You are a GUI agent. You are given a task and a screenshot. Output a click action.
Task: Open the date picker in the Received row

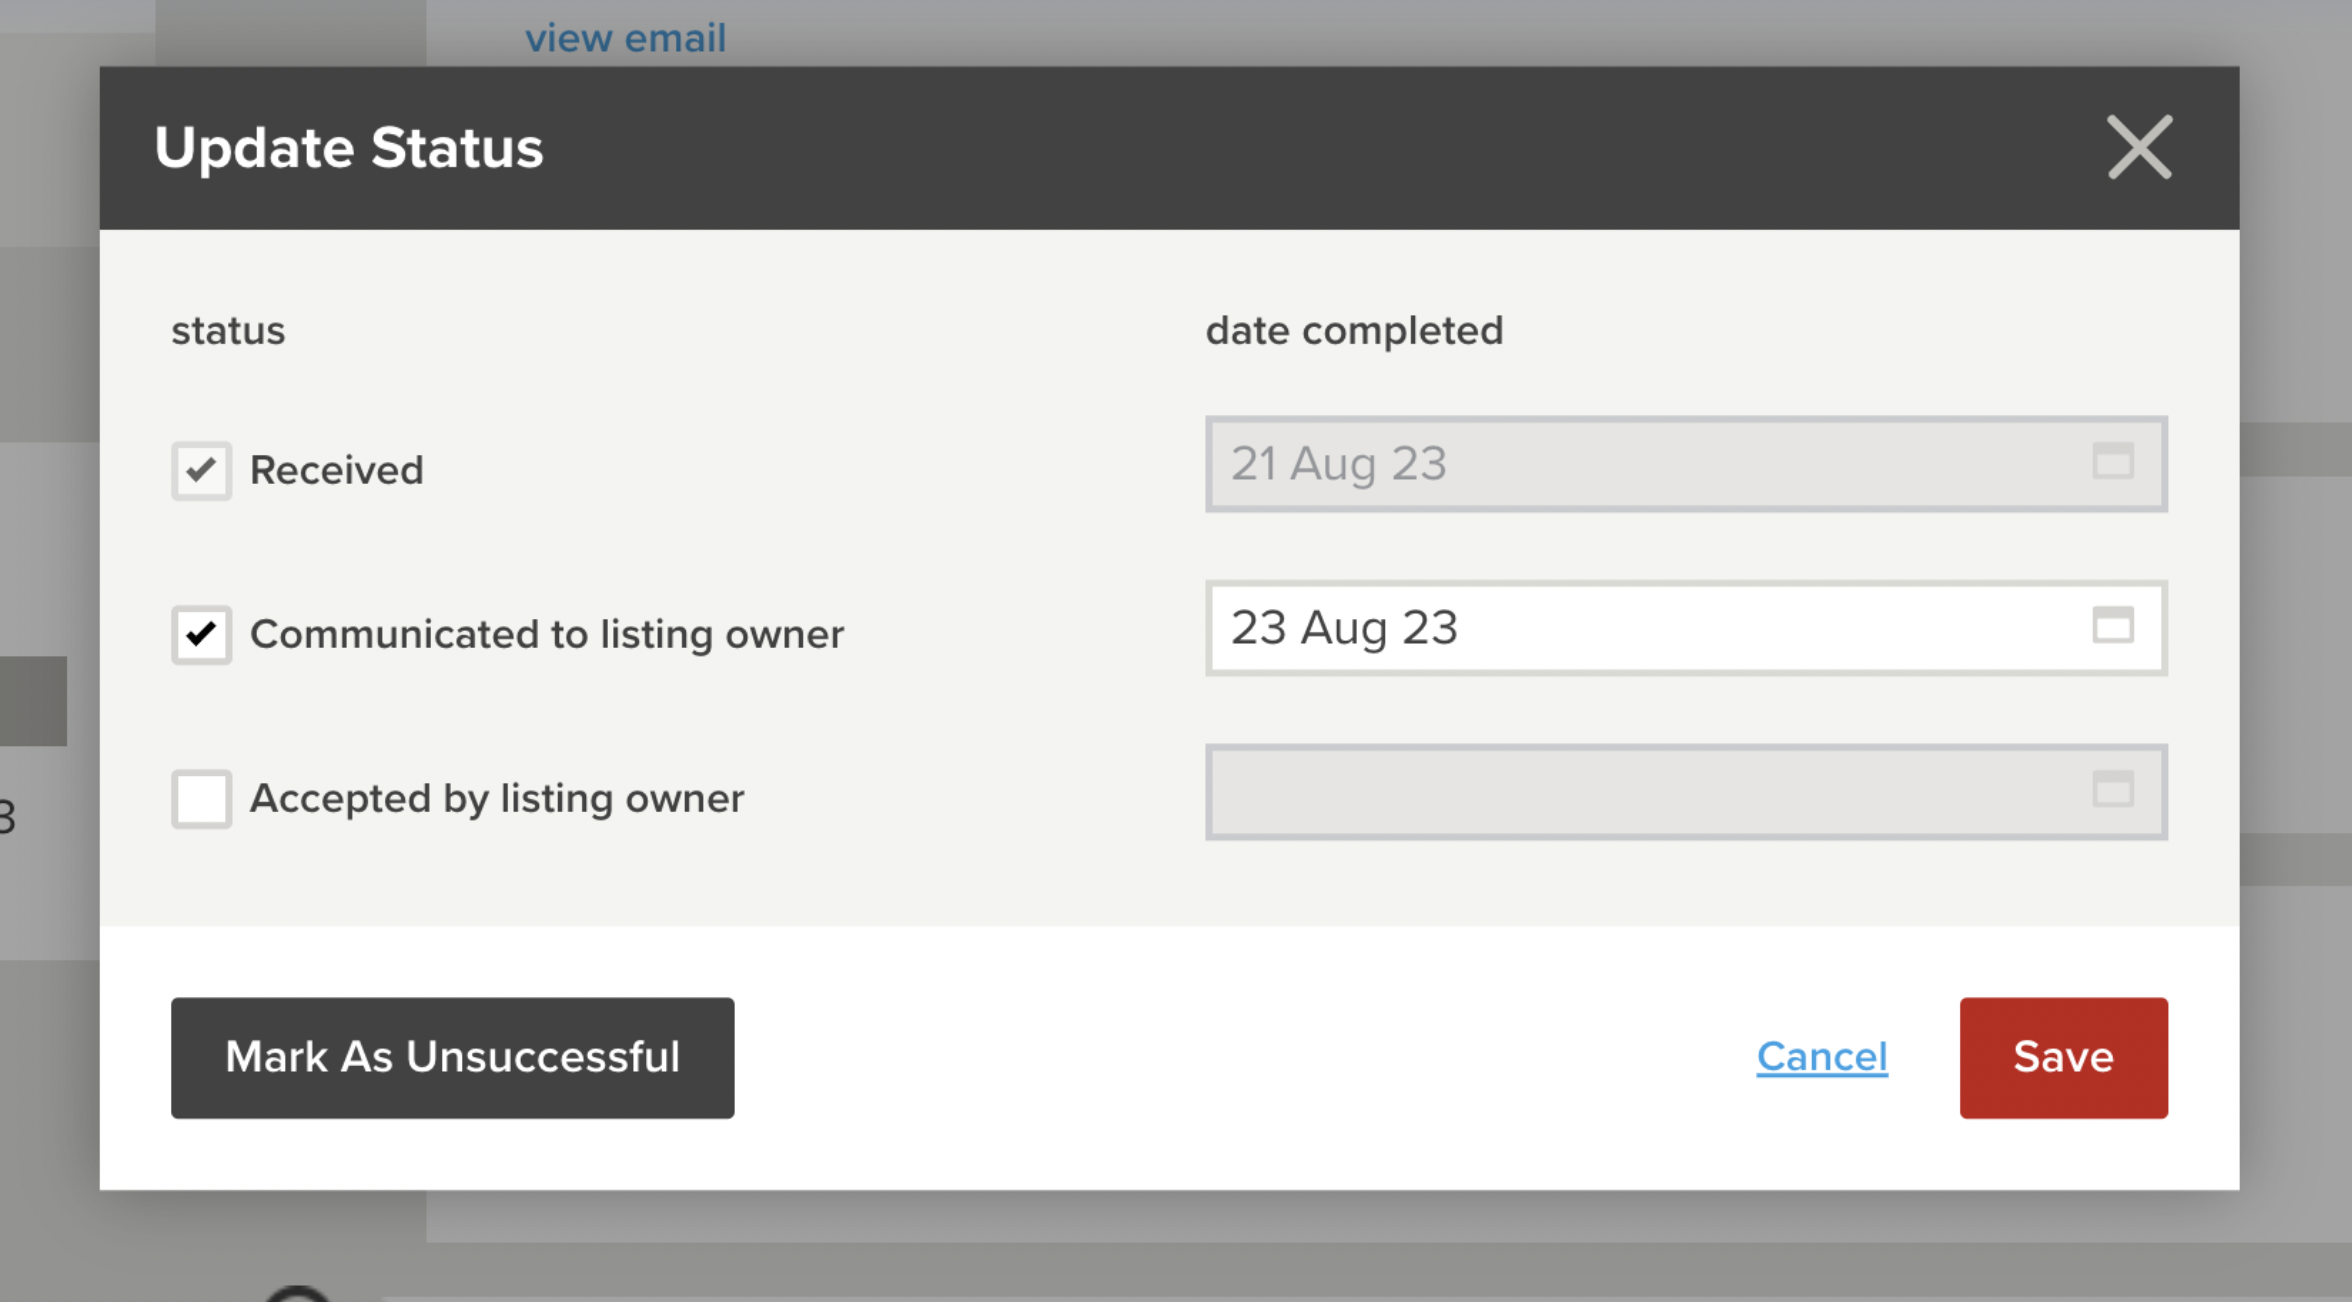coord(2113,463)
